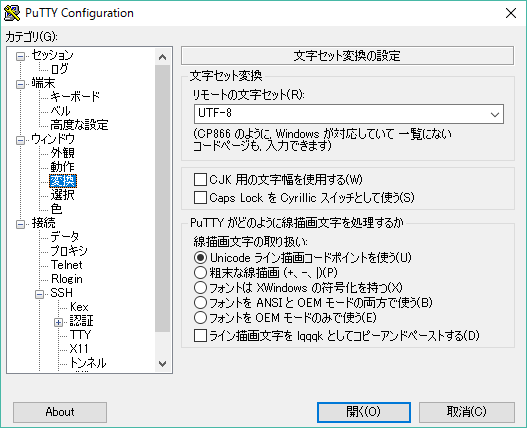This screenshot has height=428, width=527.
Task: Collapse the セッション tree node
Action: pyautogui.click(x=21, y=56)
